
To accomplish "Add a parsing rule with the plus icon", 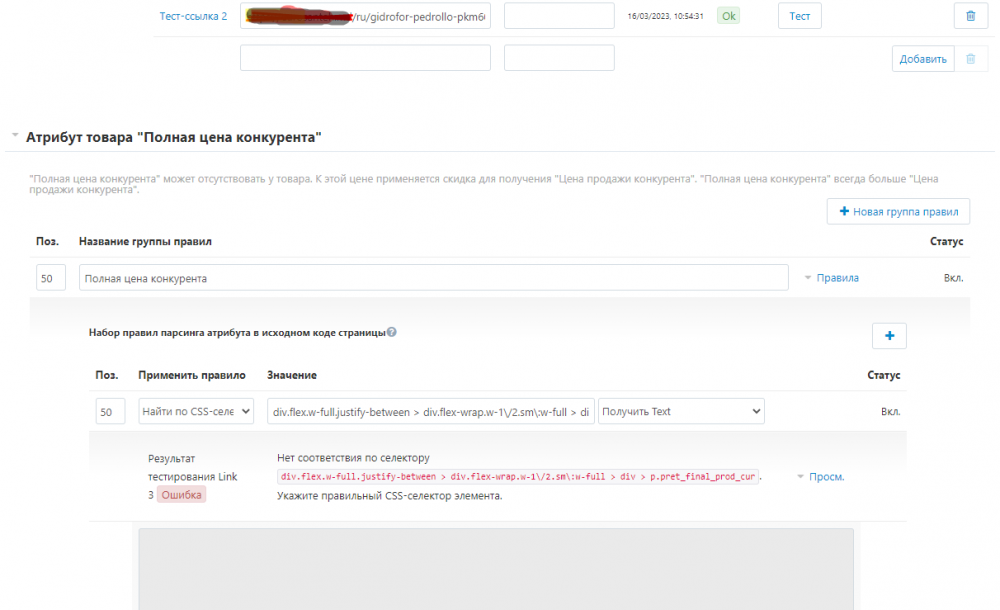I will pos(889,336).
